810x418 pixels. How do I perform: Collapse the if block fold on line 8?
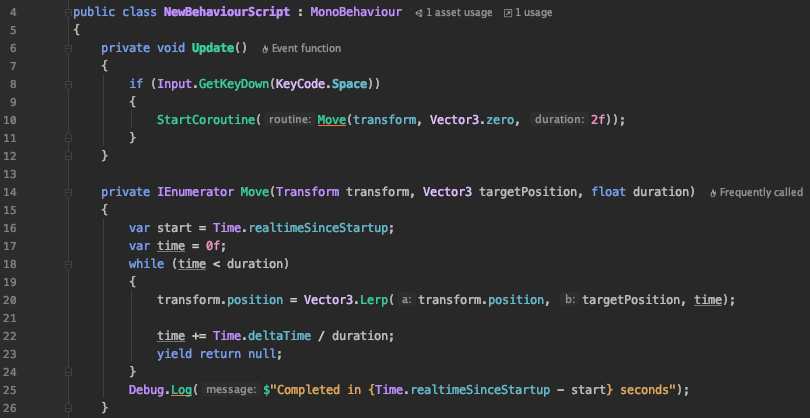pyautogui.click(x=68, y=85)
